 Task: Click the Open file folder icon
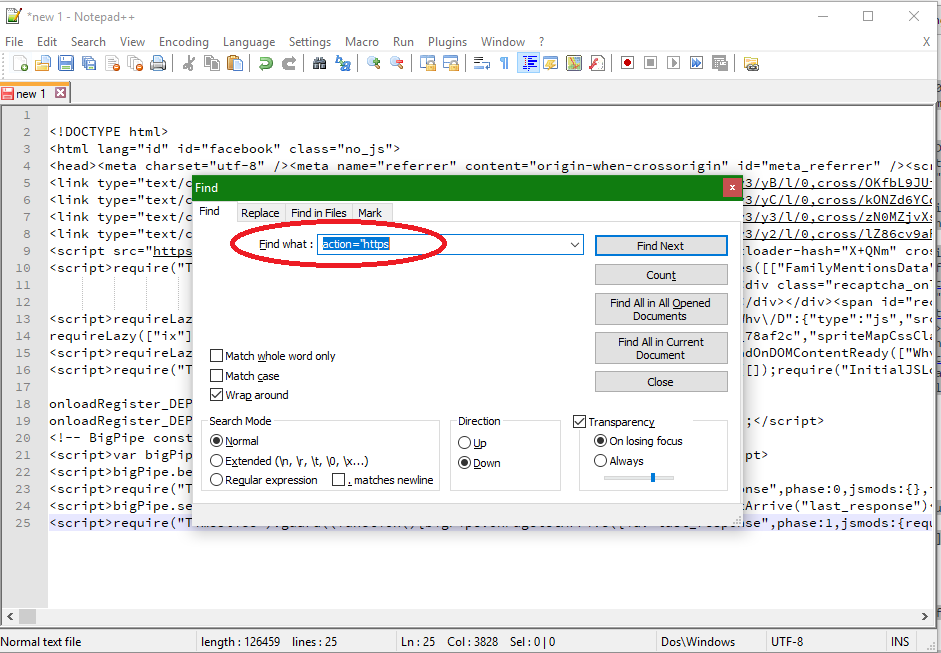(43, 63)
